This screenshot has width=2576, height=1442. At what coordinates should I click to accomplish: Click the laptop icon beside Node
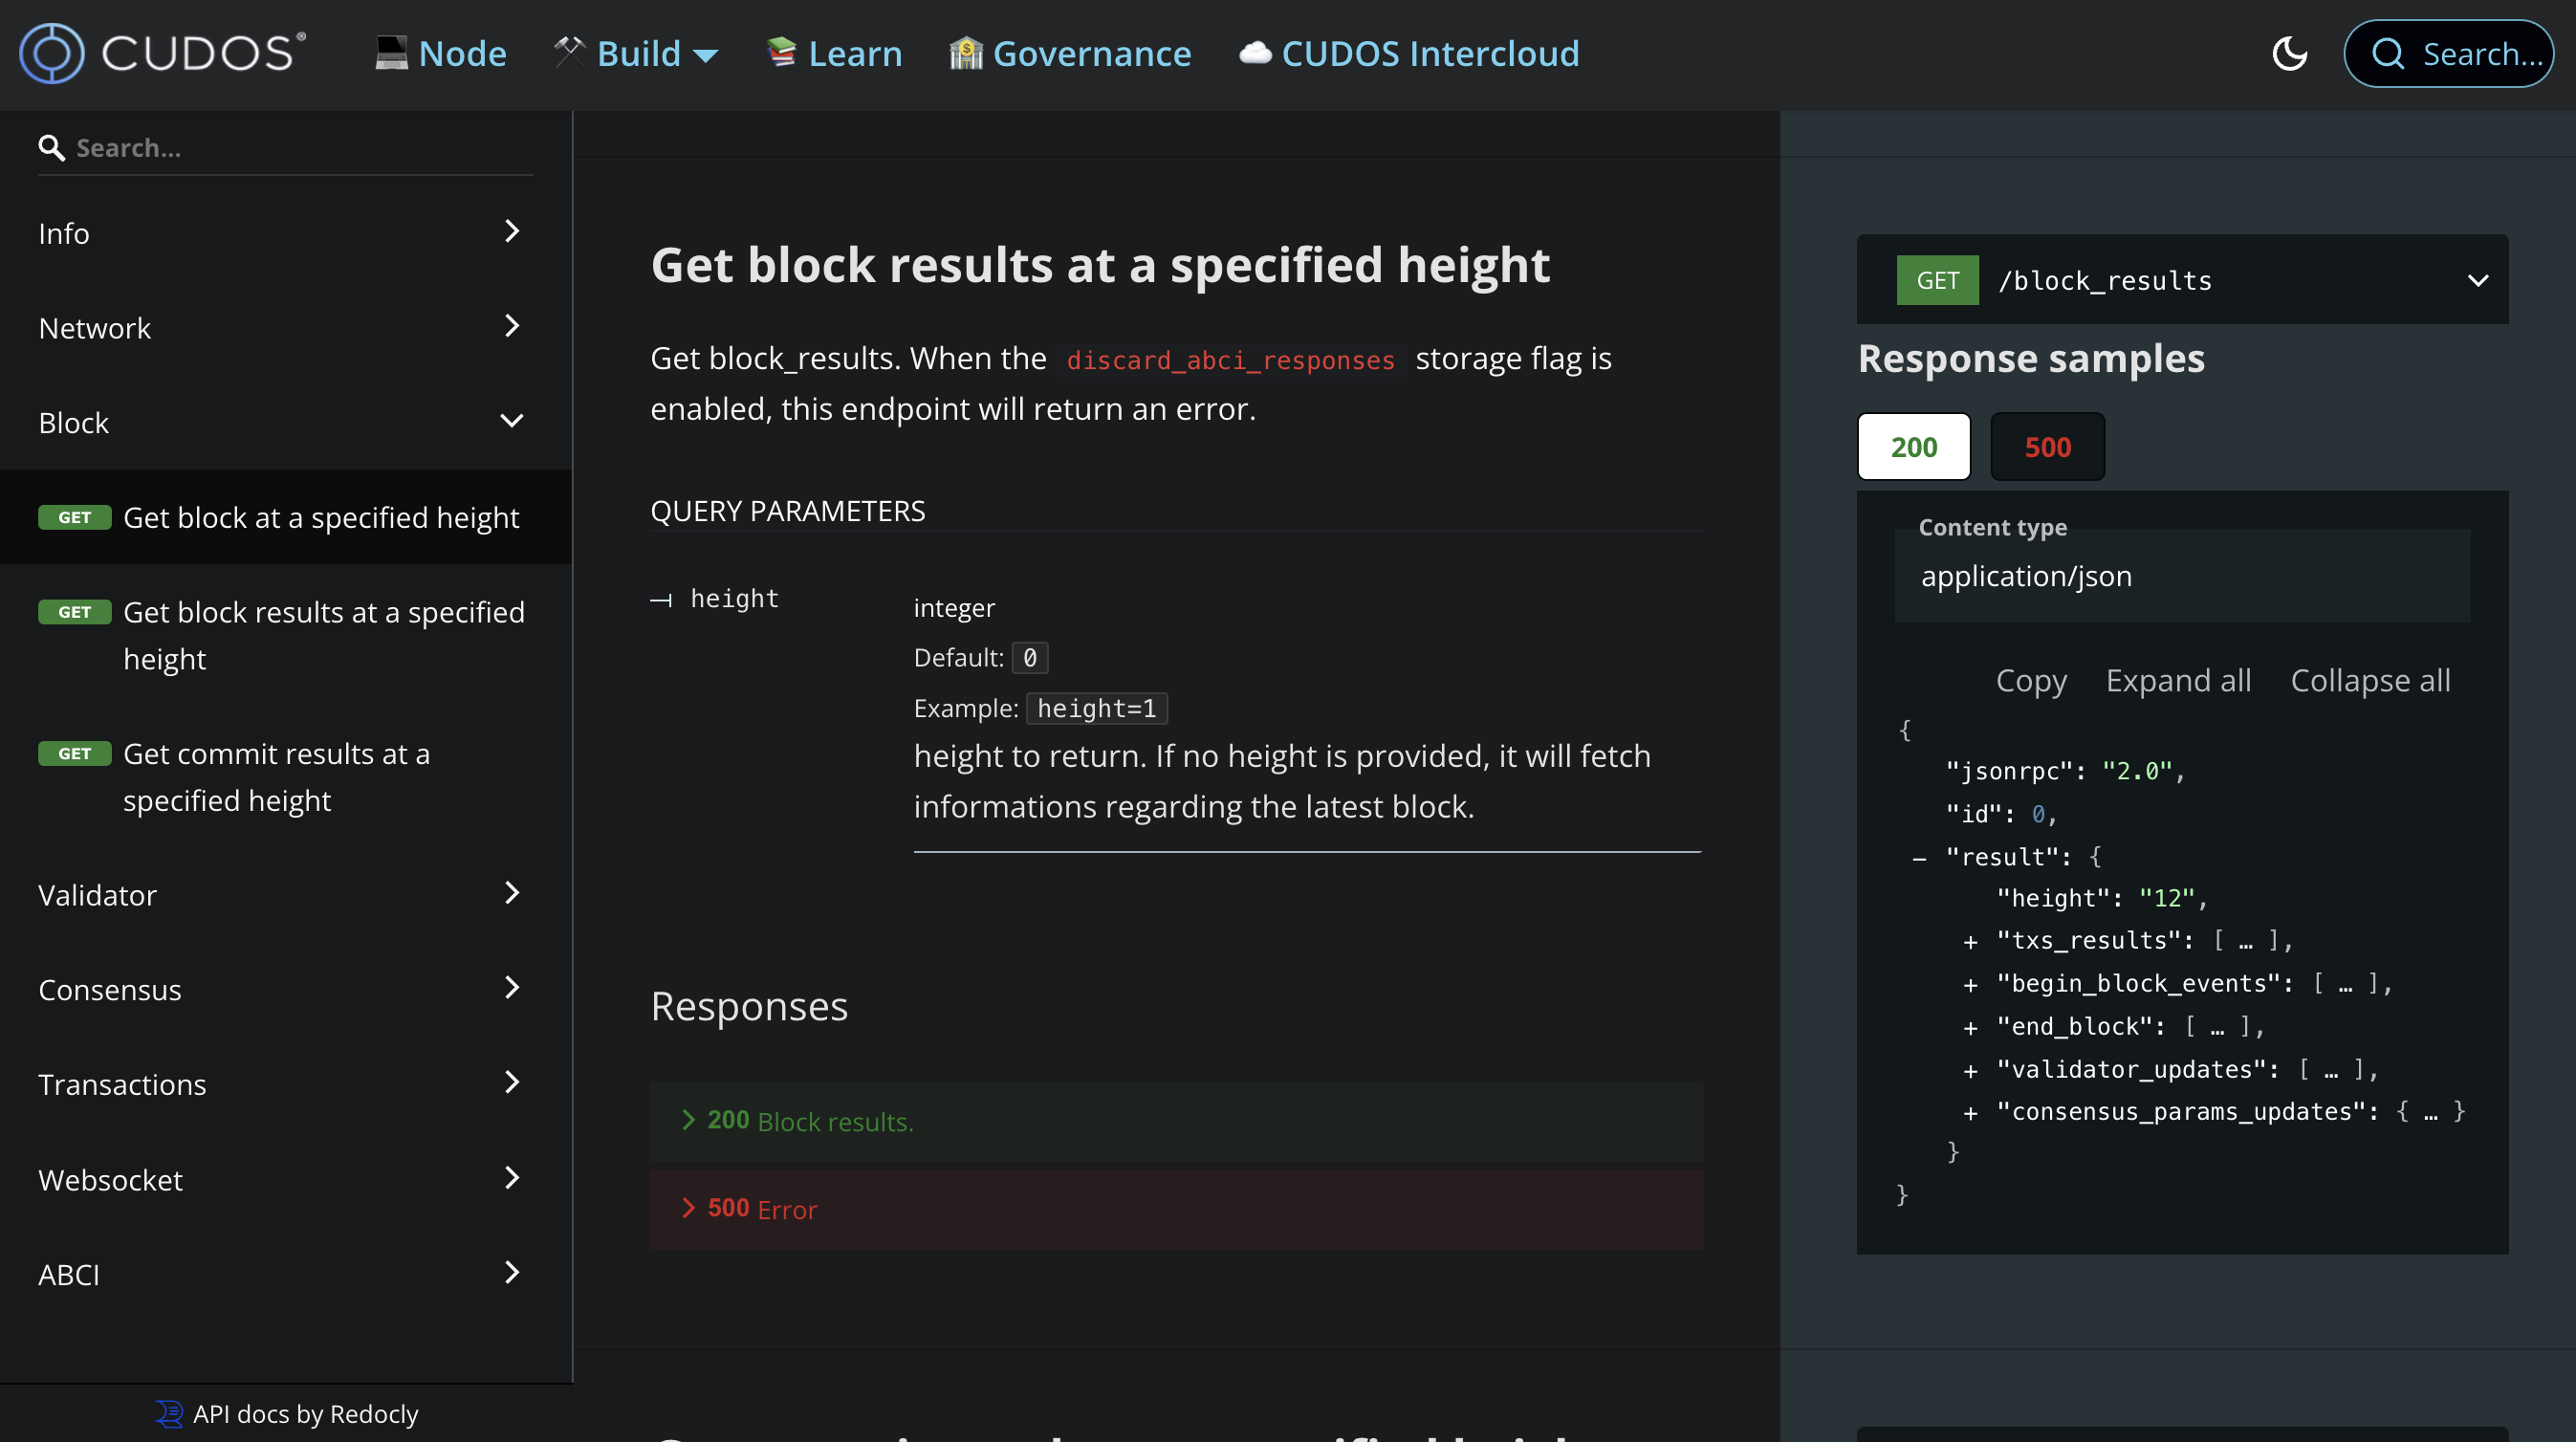pyautogui.click(x=391, y=52)
